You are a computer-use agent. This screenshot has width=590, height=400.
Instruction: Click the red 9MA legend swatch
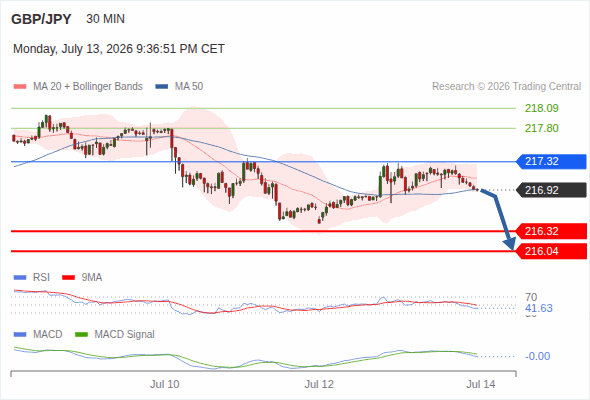coord(68,278)
